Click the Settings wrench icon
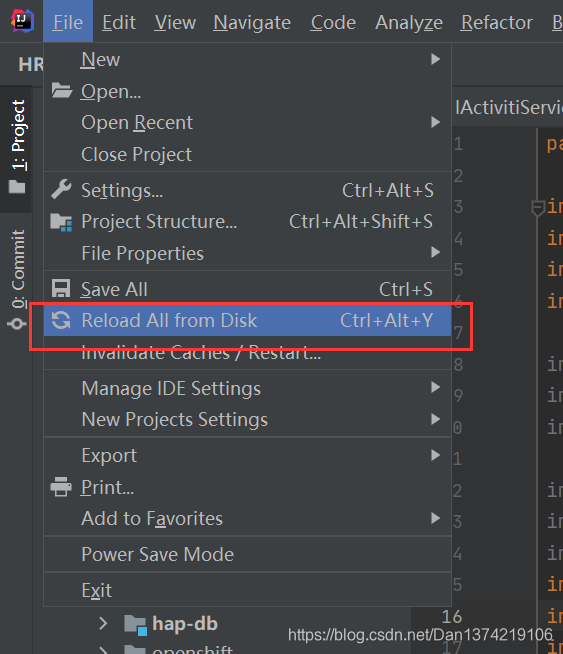 (x=61, y=190)
